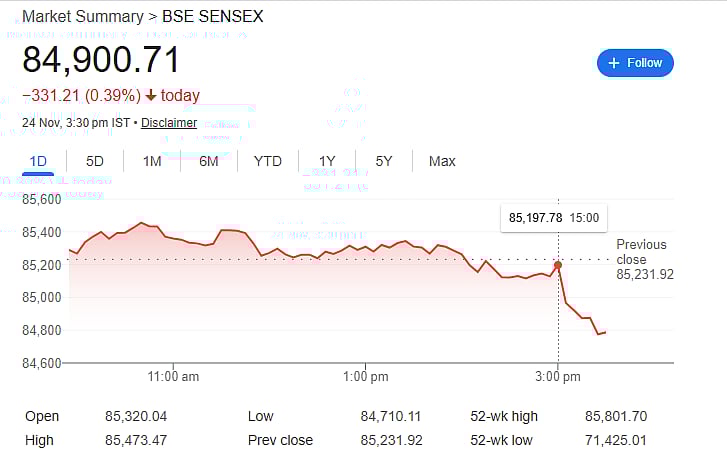This screenshot has height=467, width=727.
Task: Click the Market Summary breadcrumb
Action: (82, 17)
